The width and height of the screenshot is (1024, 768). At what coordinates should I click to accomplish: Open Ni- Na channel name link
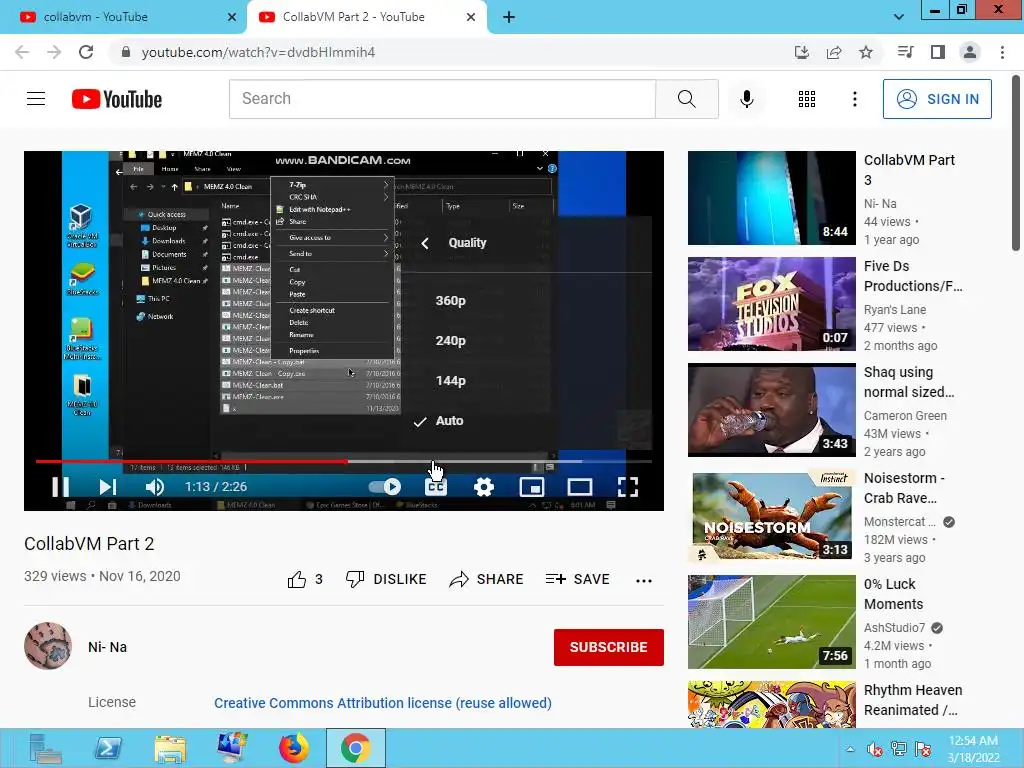108,647
